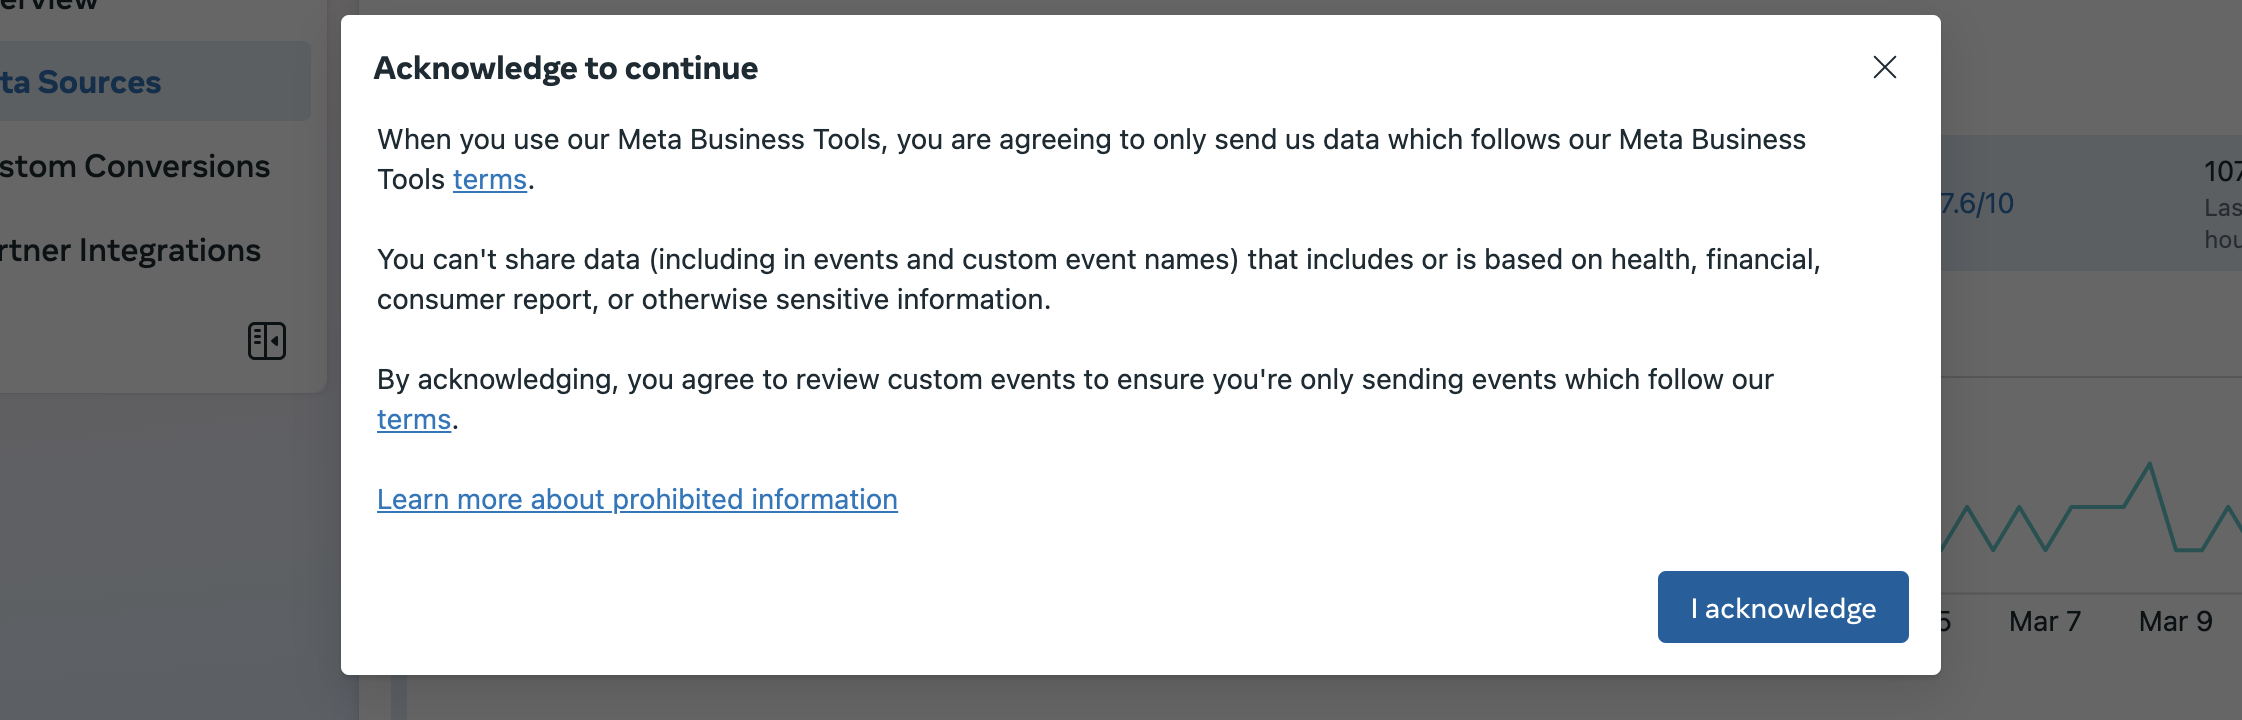
Task: Click the Mar 9 chart axis label
Action: (2175, 621)
